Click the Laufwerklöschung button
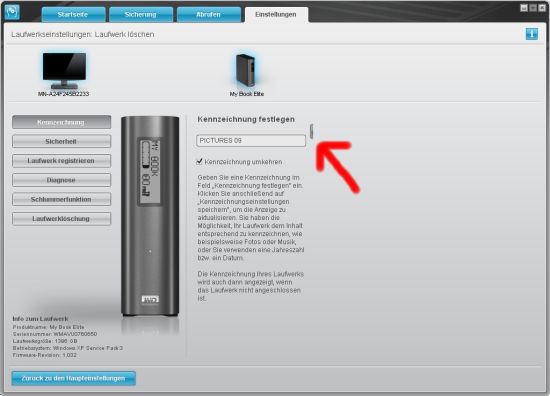This screenshot has height=396, width=550. click(x=61, y=219)
